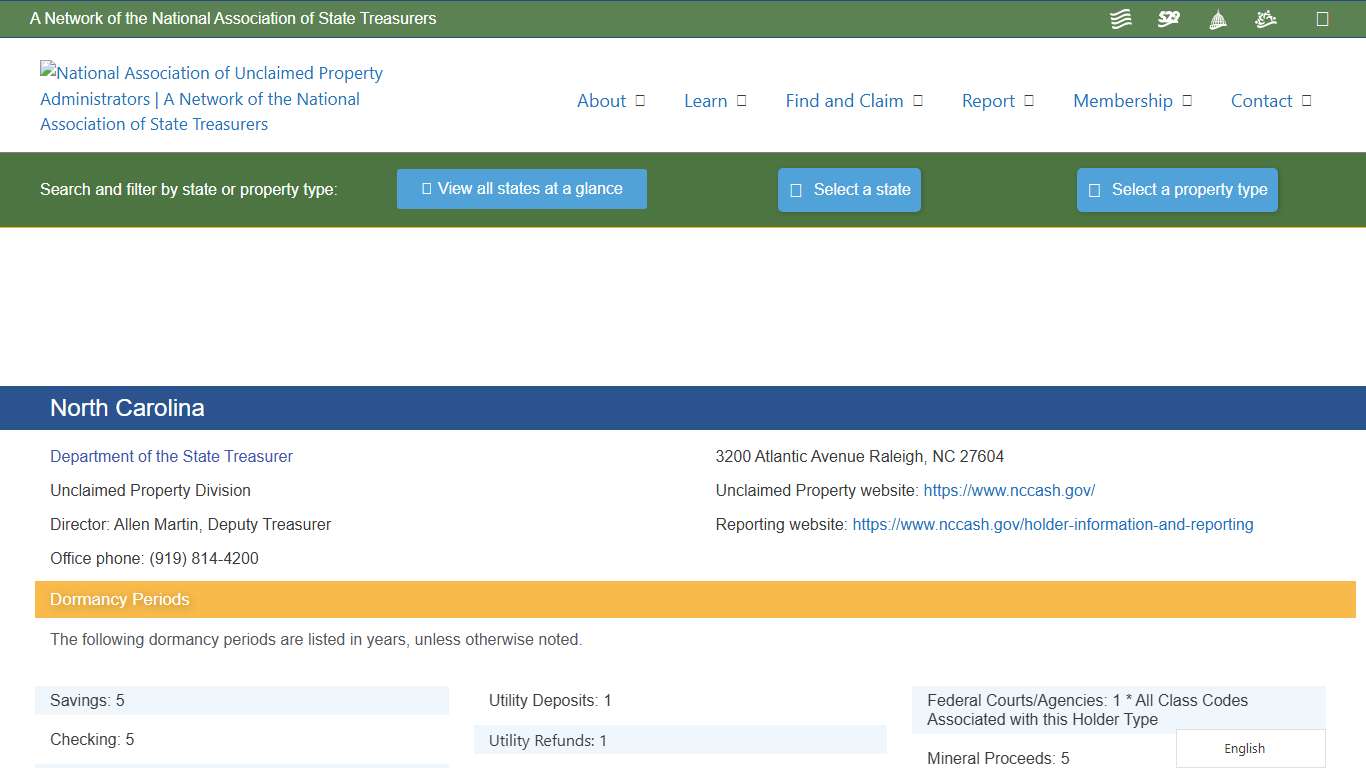Image resolution: width=1366 pixels, height=768 pixels.
Task: Click the NAUPA site logo
Action: [x=211, y=98]
